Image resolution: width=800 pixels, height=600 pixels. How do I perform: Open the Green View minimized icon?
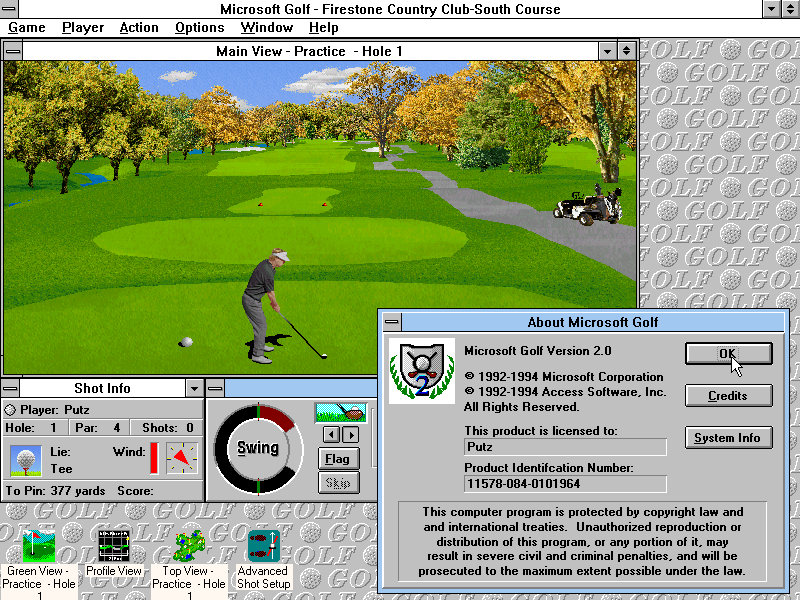pos(39,546)
